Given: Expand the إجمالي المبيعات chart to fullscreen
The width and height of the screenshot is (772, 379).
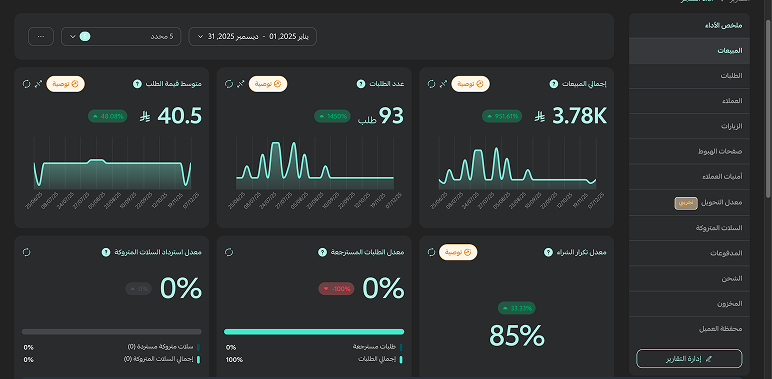Looking at the screenshot, I should [x=443, y=84].
